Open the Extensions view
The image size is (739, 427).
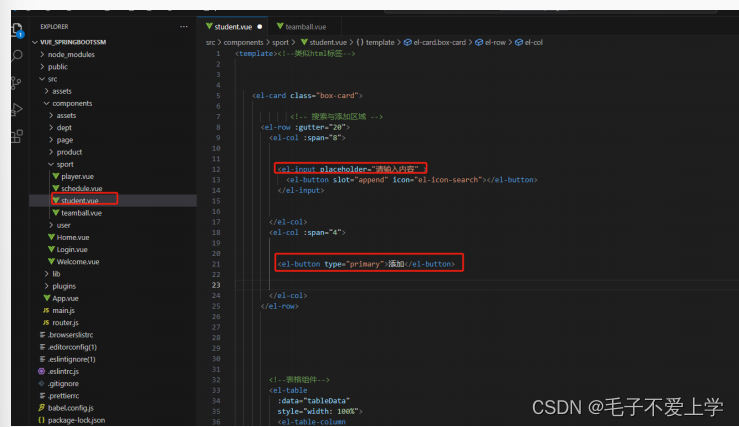17,137
